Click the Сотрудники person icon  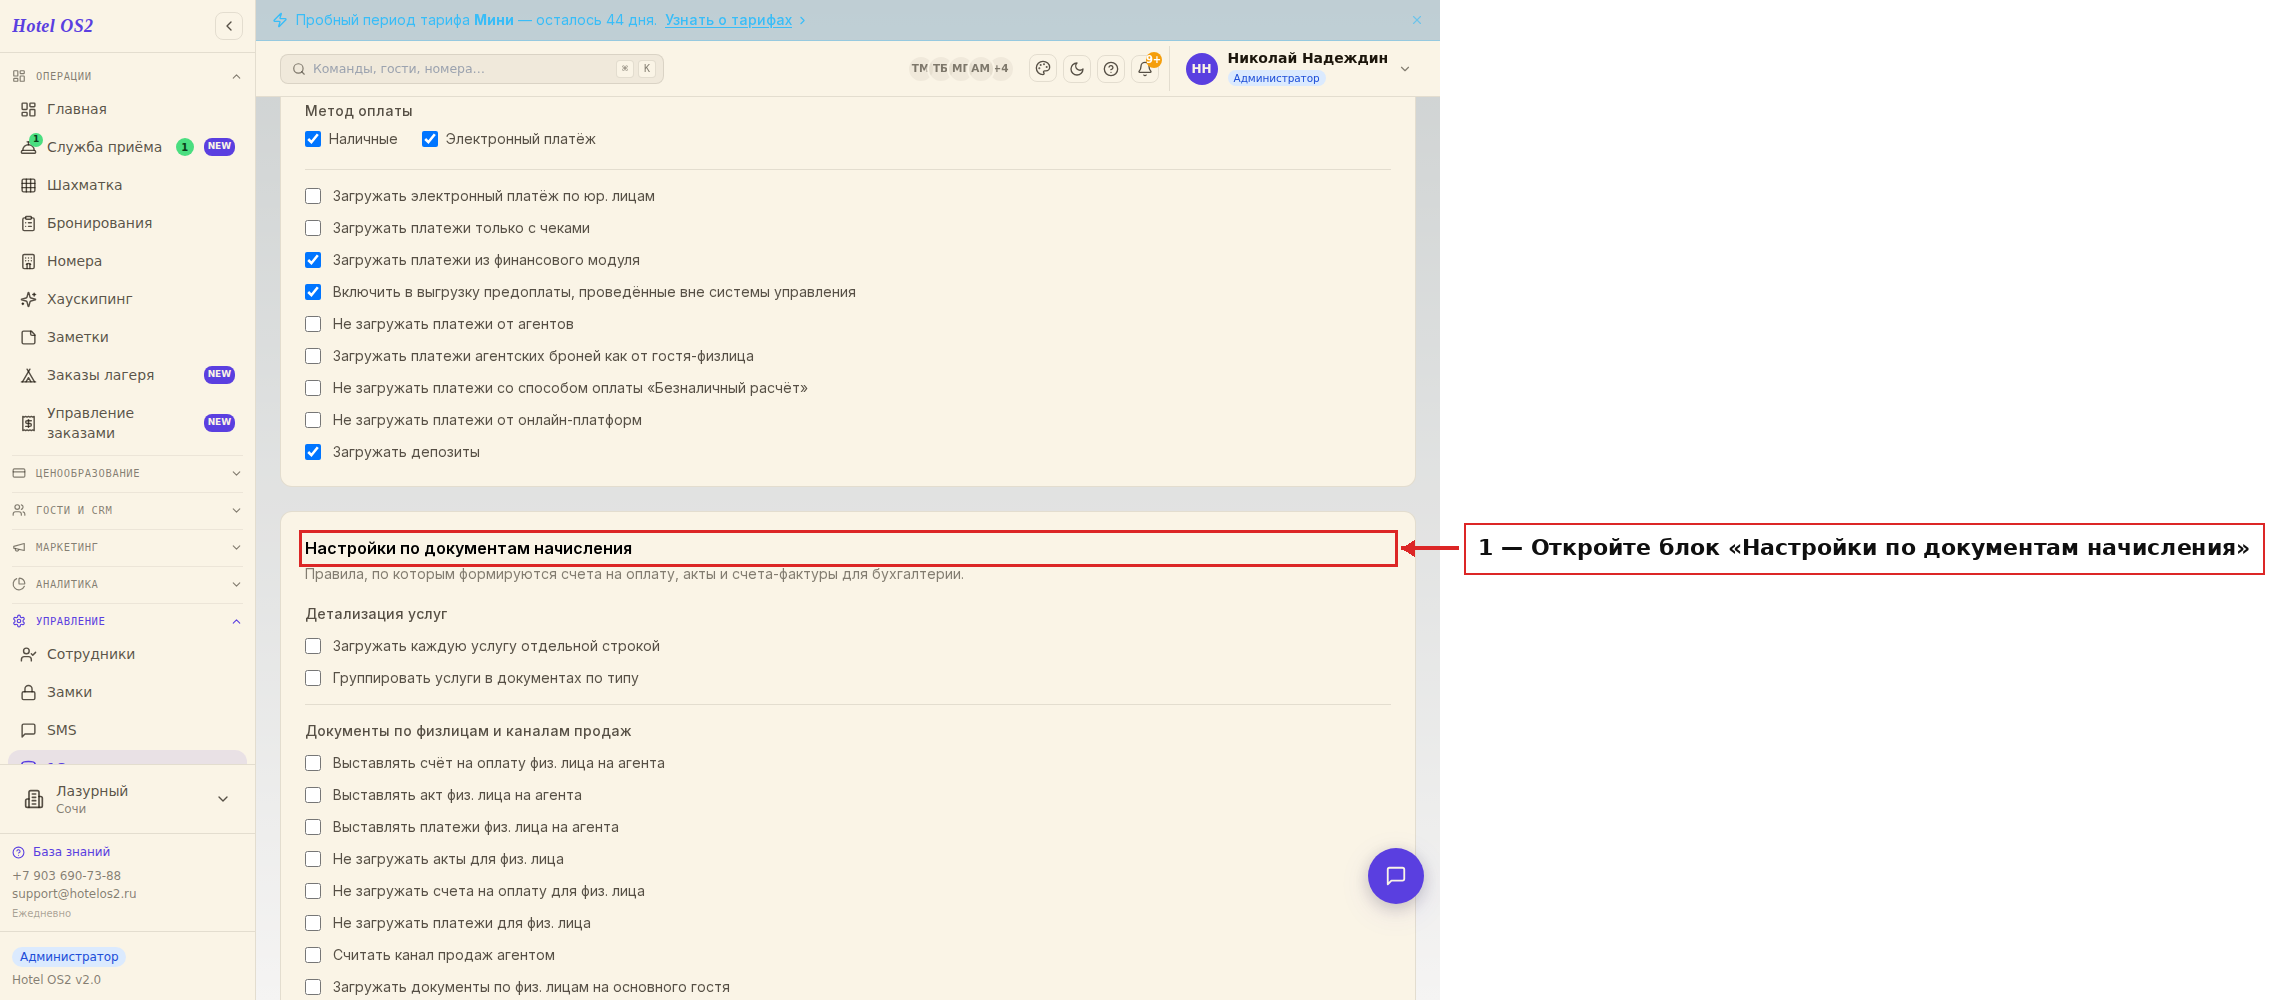(x=29, y=654)
